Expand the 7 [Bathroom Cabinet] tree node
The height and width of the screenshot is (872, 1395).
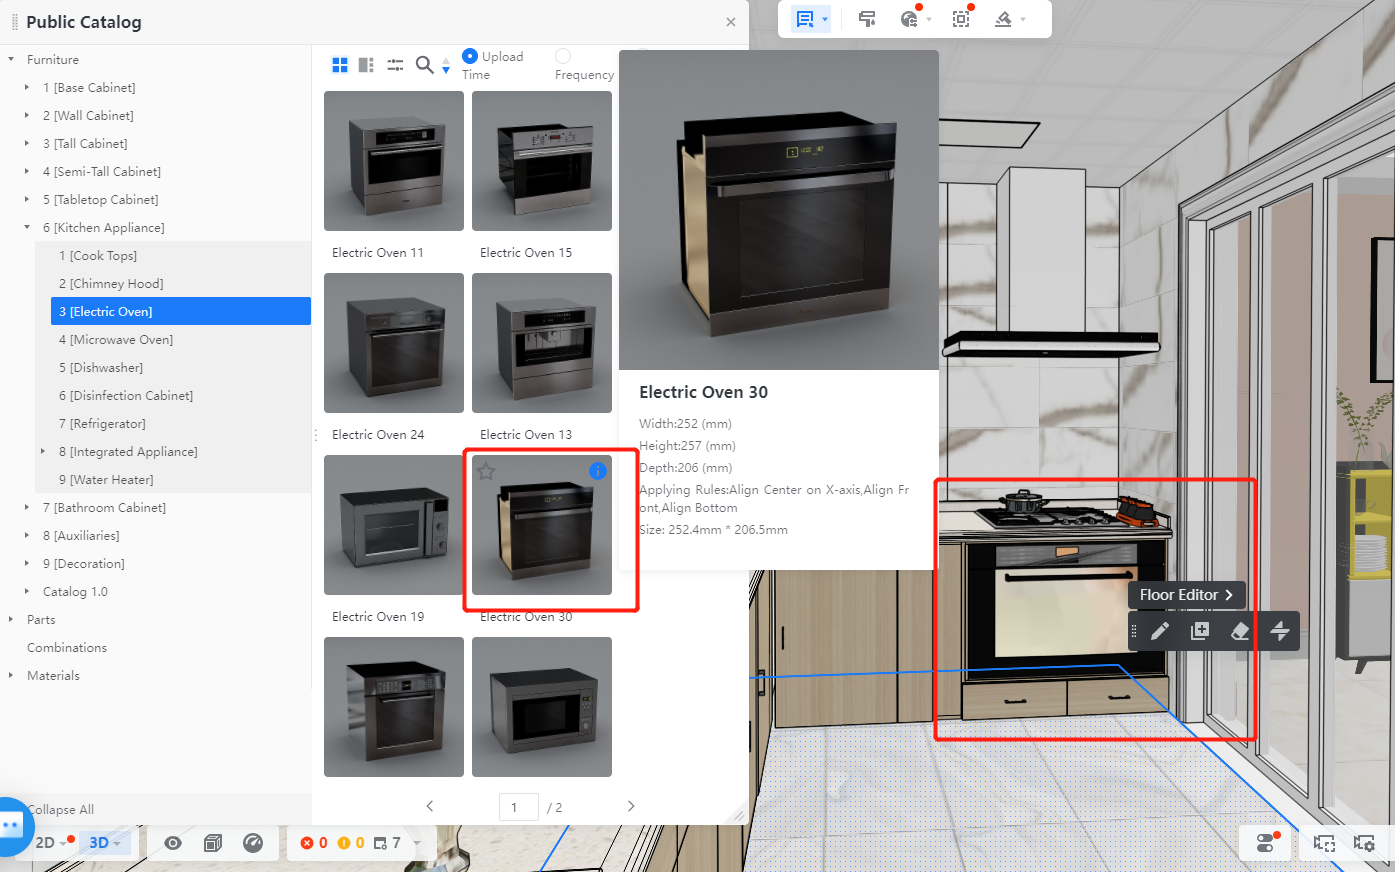(x=27, y=508)
